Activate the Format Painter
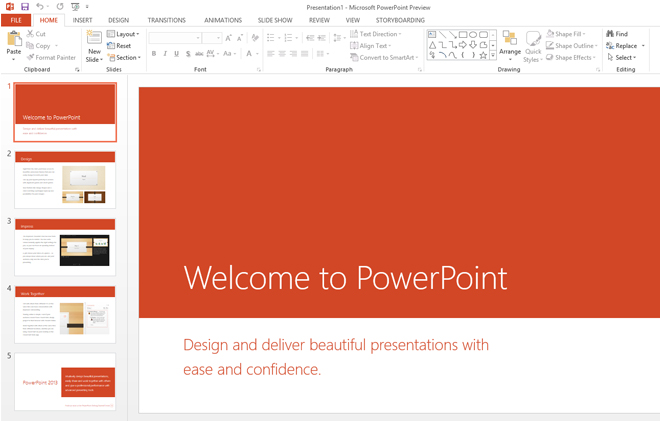This screenshot has width=660, height=421. 51,57
